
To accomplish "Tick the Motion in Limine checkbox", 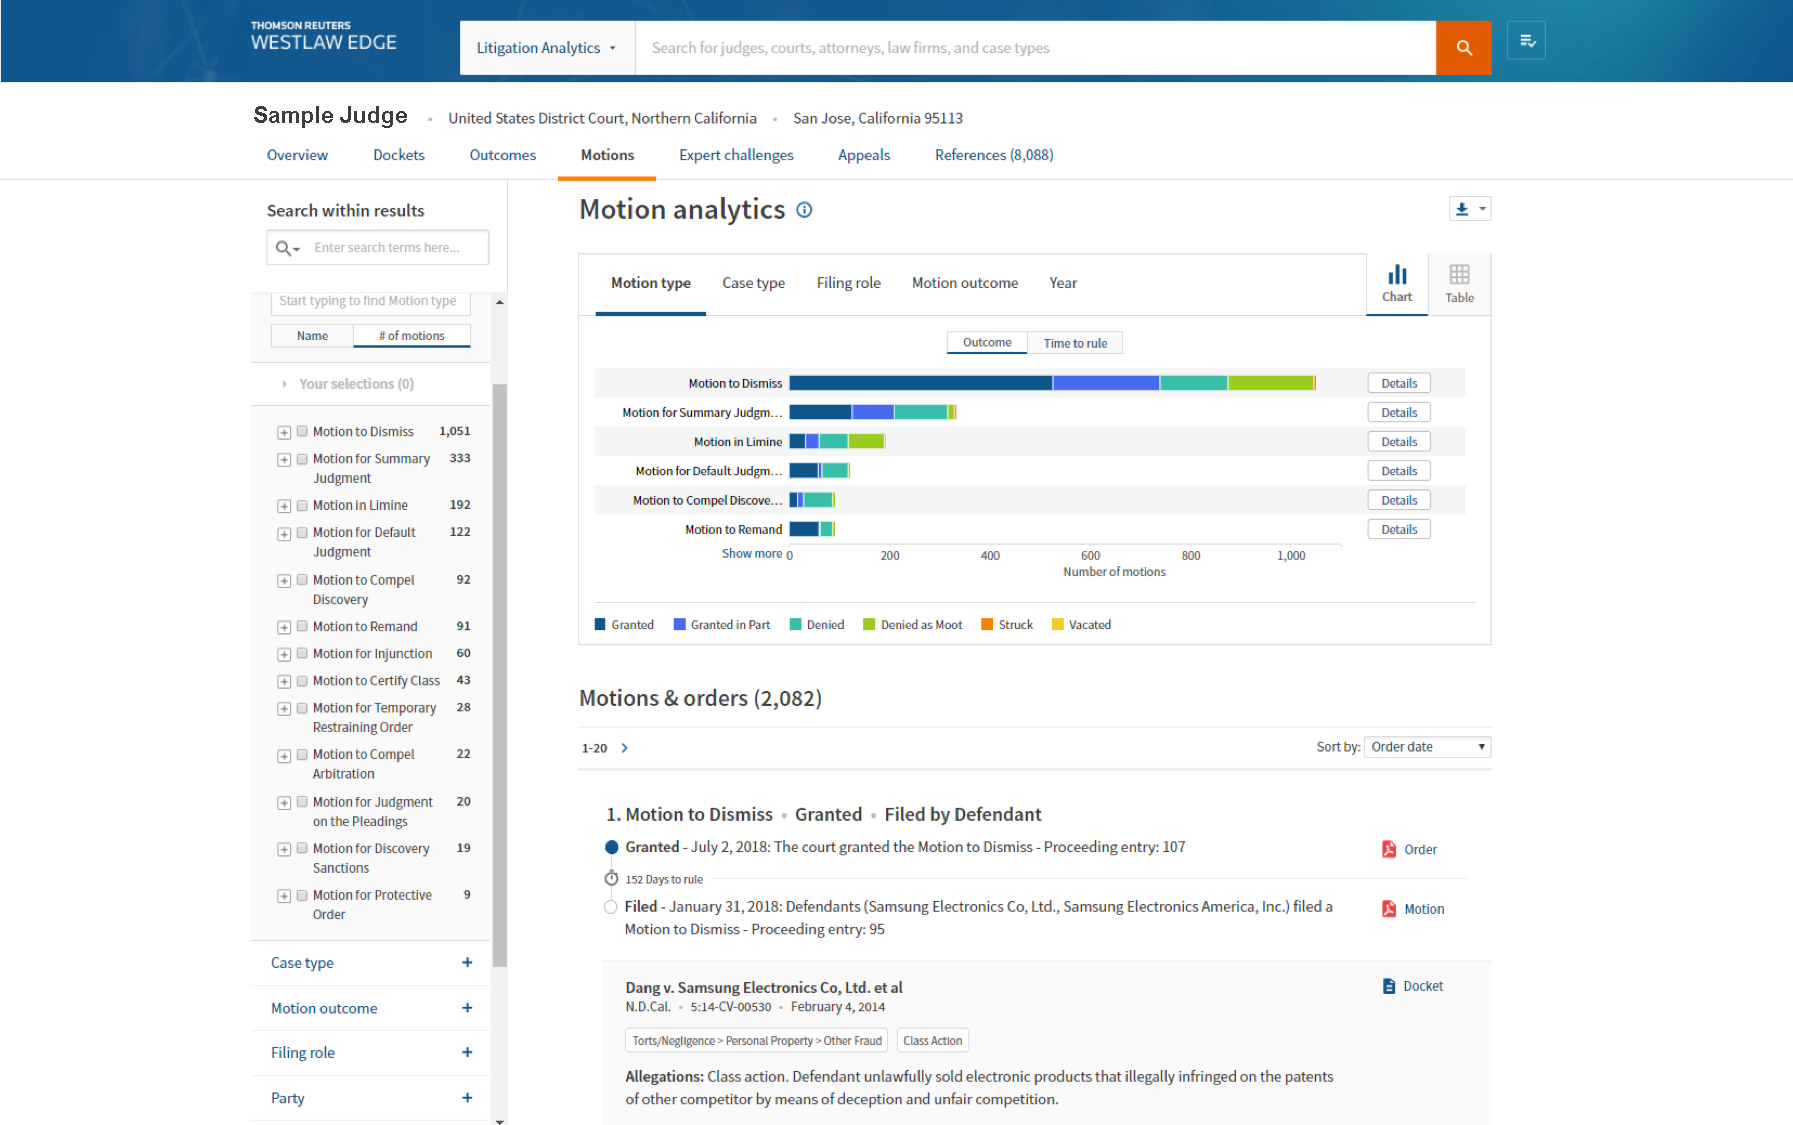I will tap(302, 506).
